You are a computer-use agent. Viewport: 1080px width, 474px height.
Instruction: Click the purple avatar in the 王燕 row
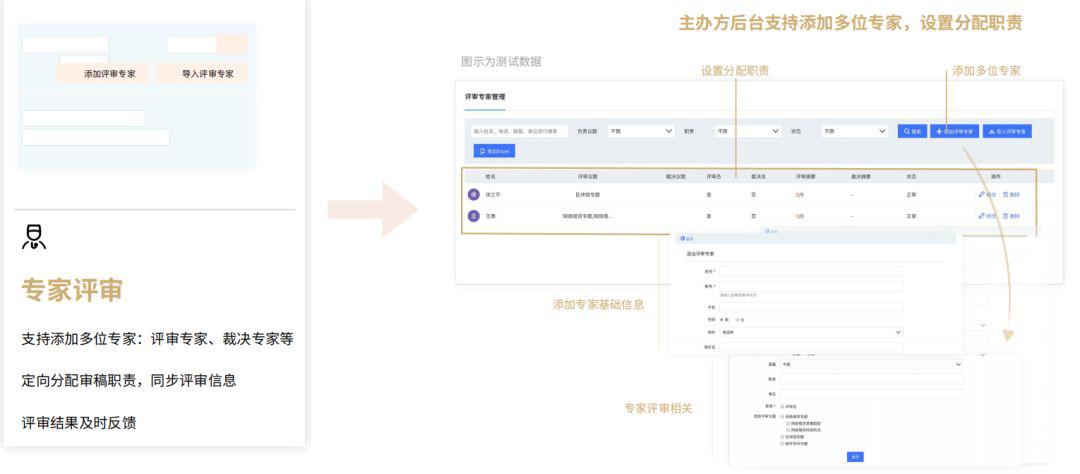(473, 216)
